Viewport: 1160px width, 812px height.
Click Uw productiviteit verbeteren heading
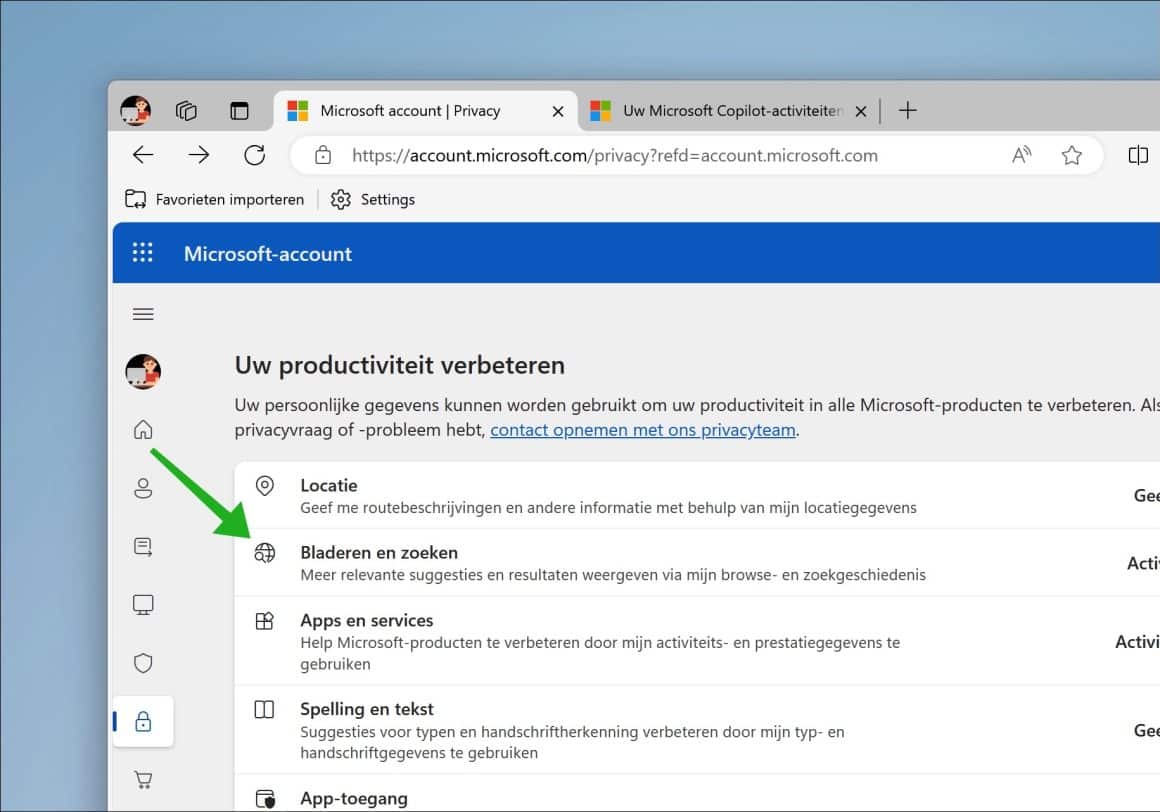tap(399, 365)
